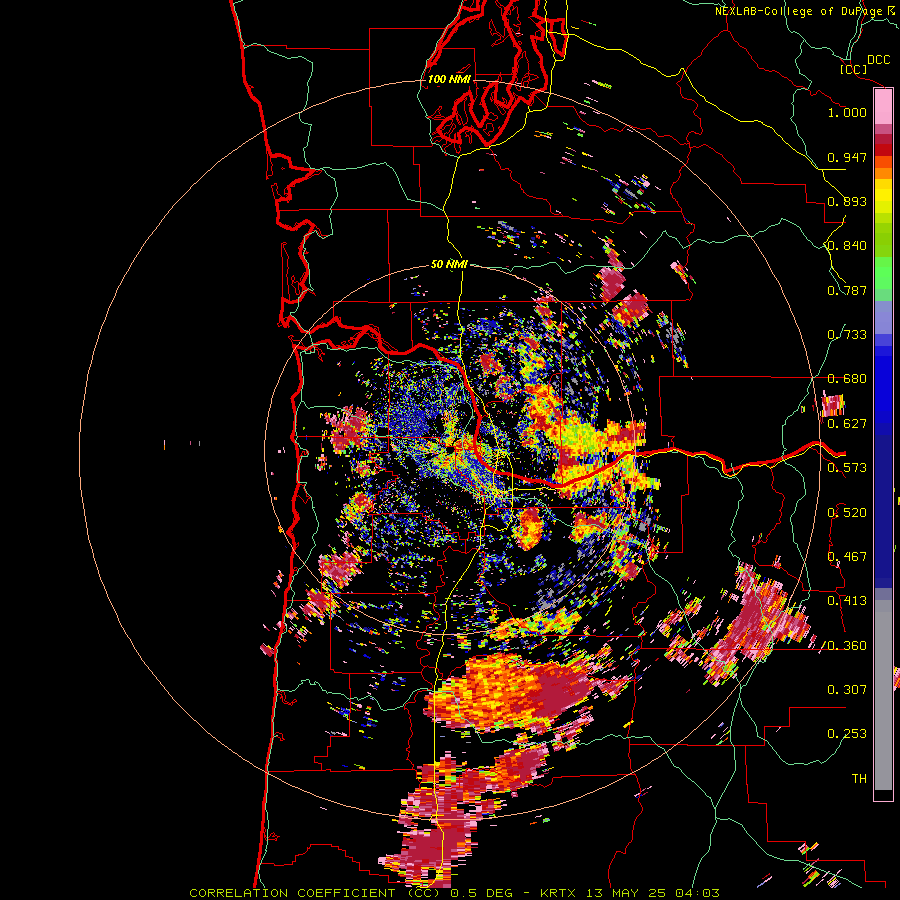The image size is (900, 900).
Task: Click the TH label on the scale
Action: tap(859, 779)
